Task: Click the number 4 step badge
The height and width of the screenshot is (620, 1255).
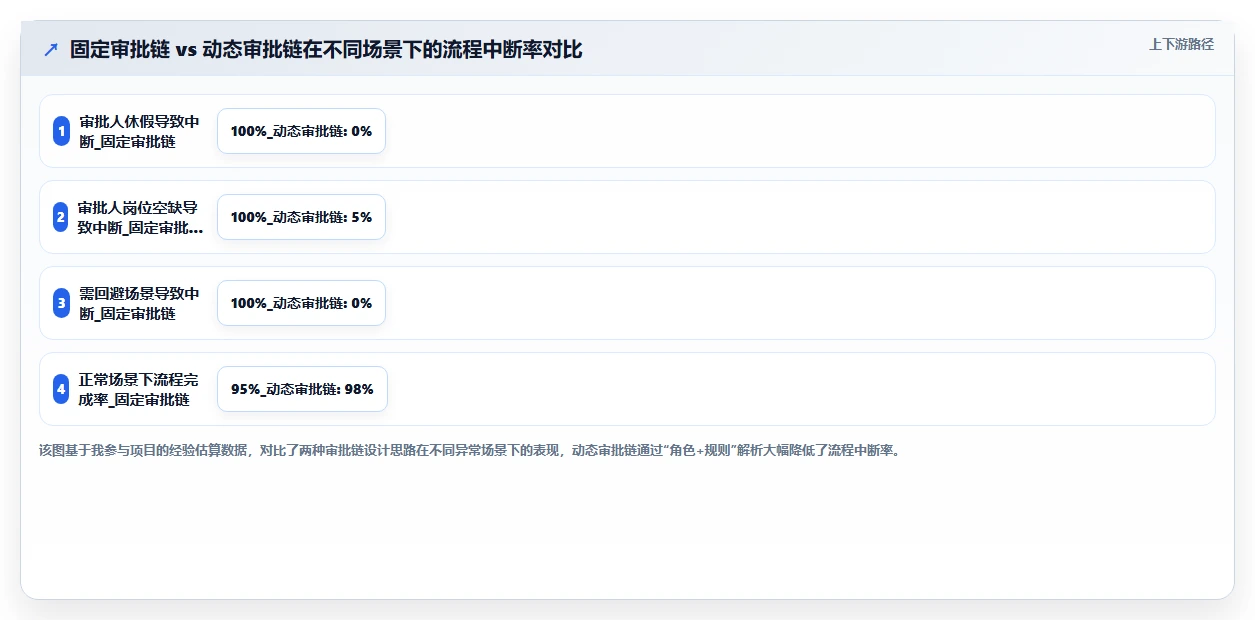Action: click(x=61, y=389)
